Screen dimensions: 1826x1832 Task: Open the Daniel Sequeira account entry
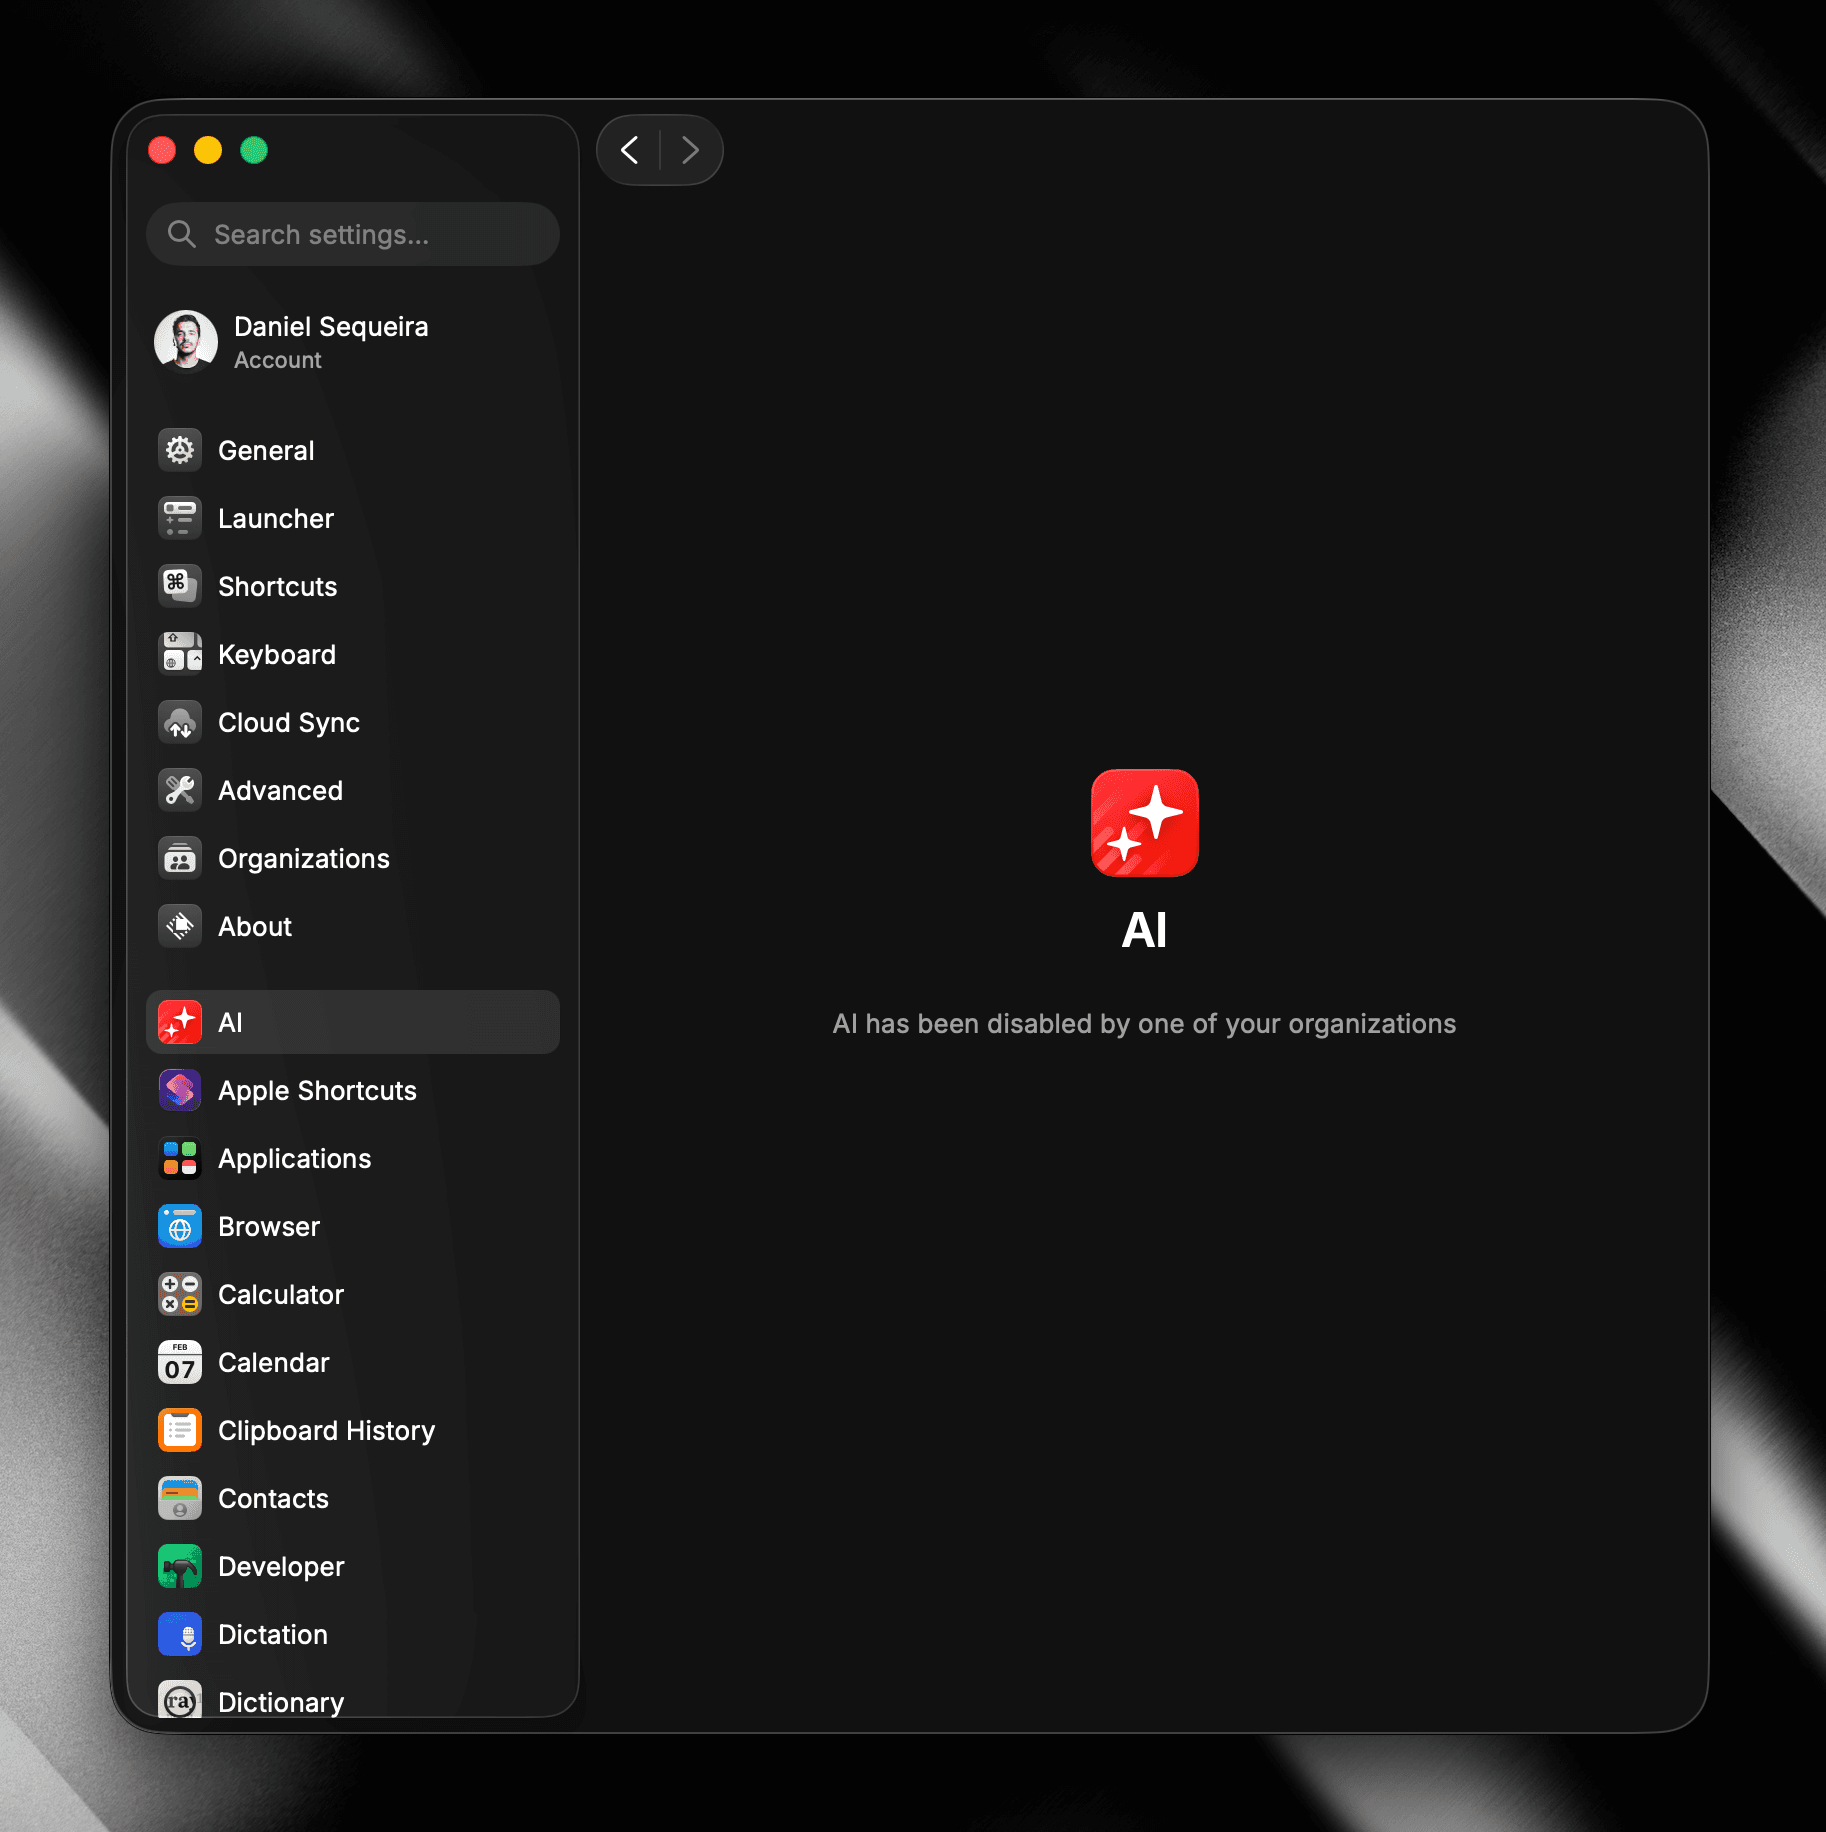(353, 342)
